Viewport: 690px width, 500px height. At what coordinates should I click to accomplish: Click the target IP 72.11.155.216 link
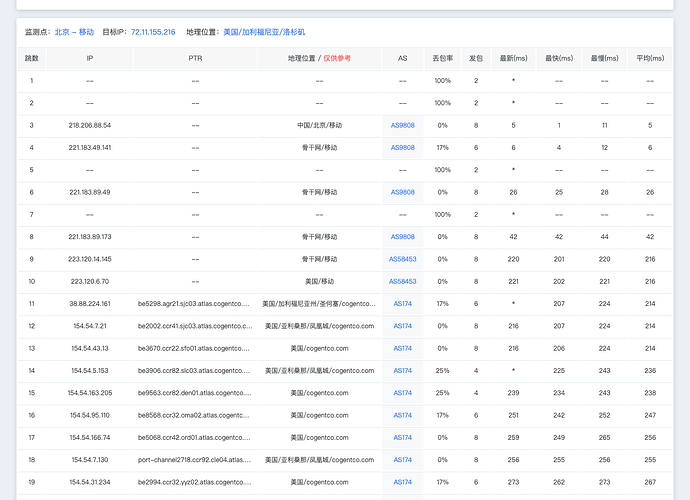[x=153, y=32]
